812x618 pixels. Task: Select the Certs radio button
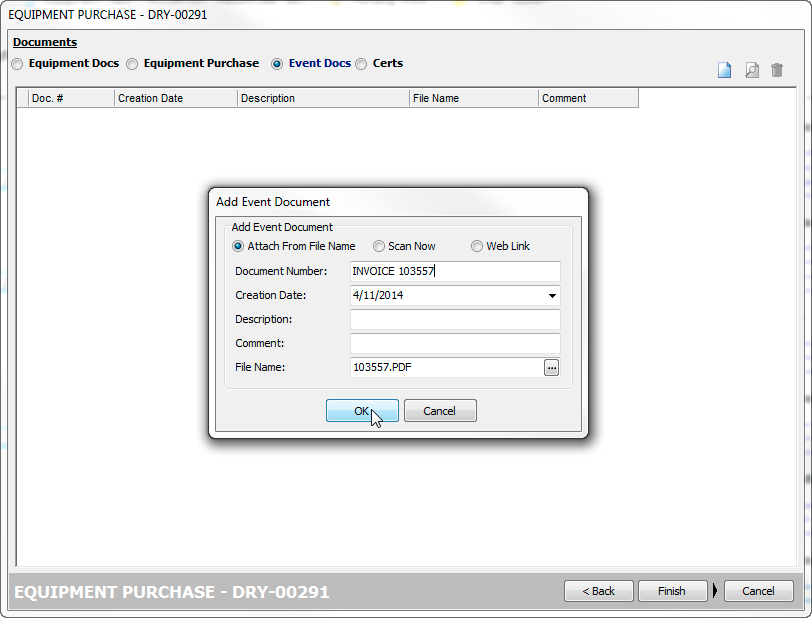[x=361, y=64]
